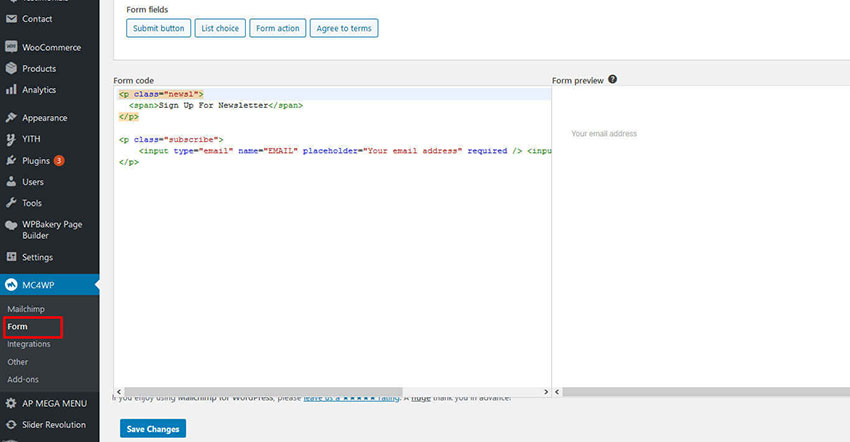The height and width of the screenshot is (442, 850).
Task: Click the Products box icon
Action: (11, 69)
